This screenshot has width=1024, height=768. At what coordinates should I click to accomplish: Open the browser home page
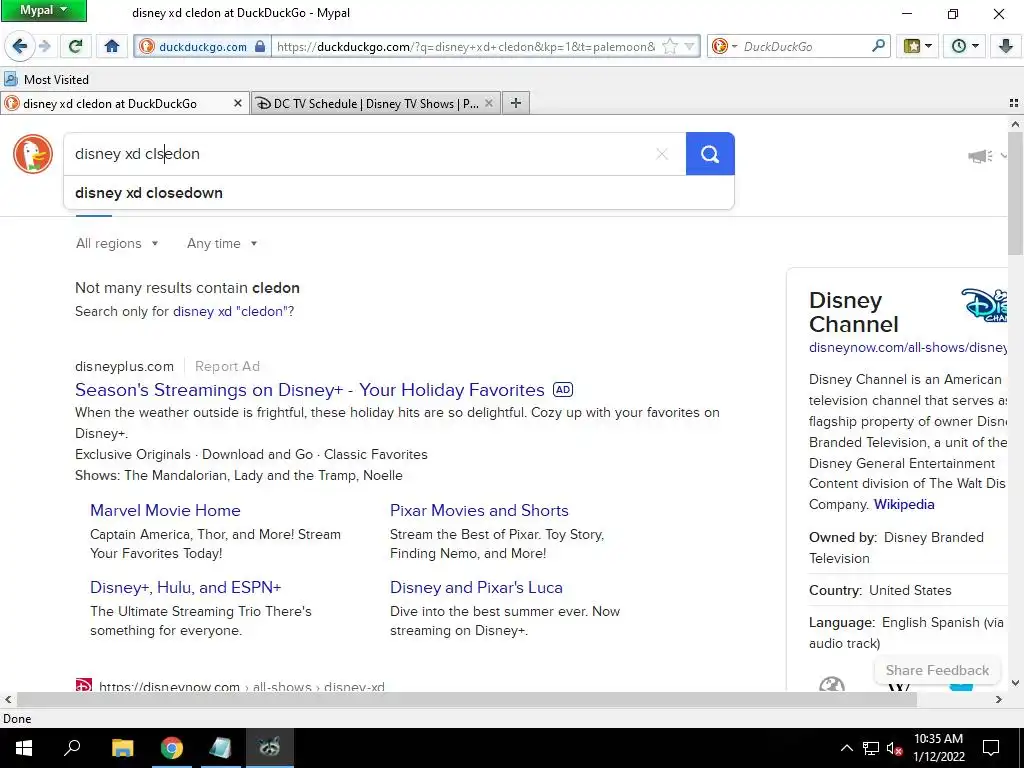tap(112, 46)
